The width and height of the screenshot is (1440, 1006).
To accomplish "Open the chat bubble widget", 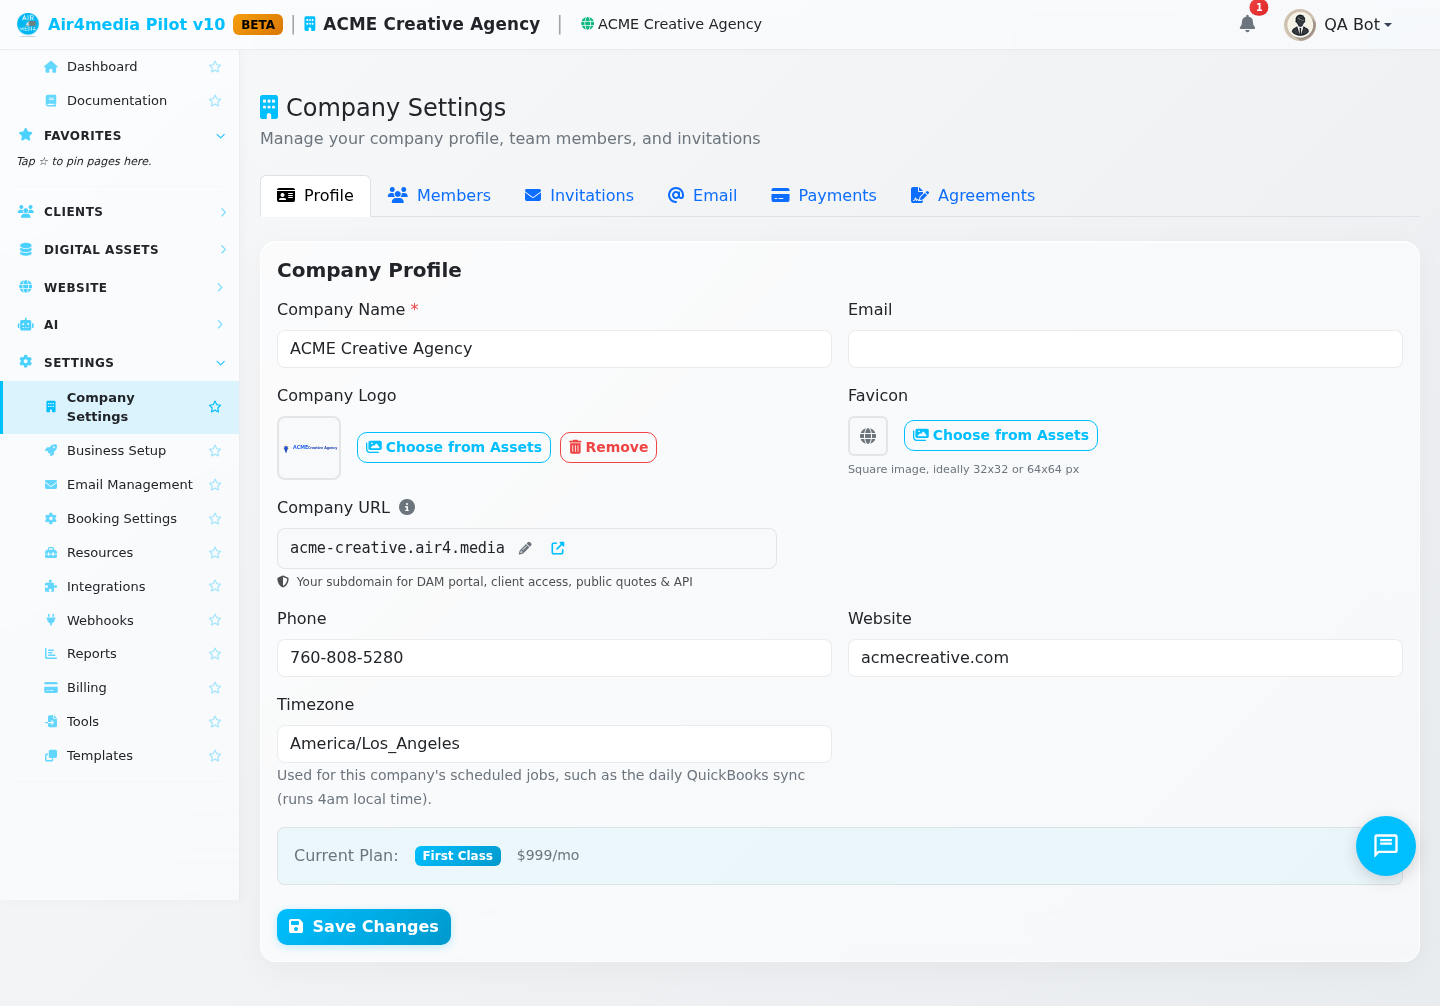I will [x=1385, y=846].
